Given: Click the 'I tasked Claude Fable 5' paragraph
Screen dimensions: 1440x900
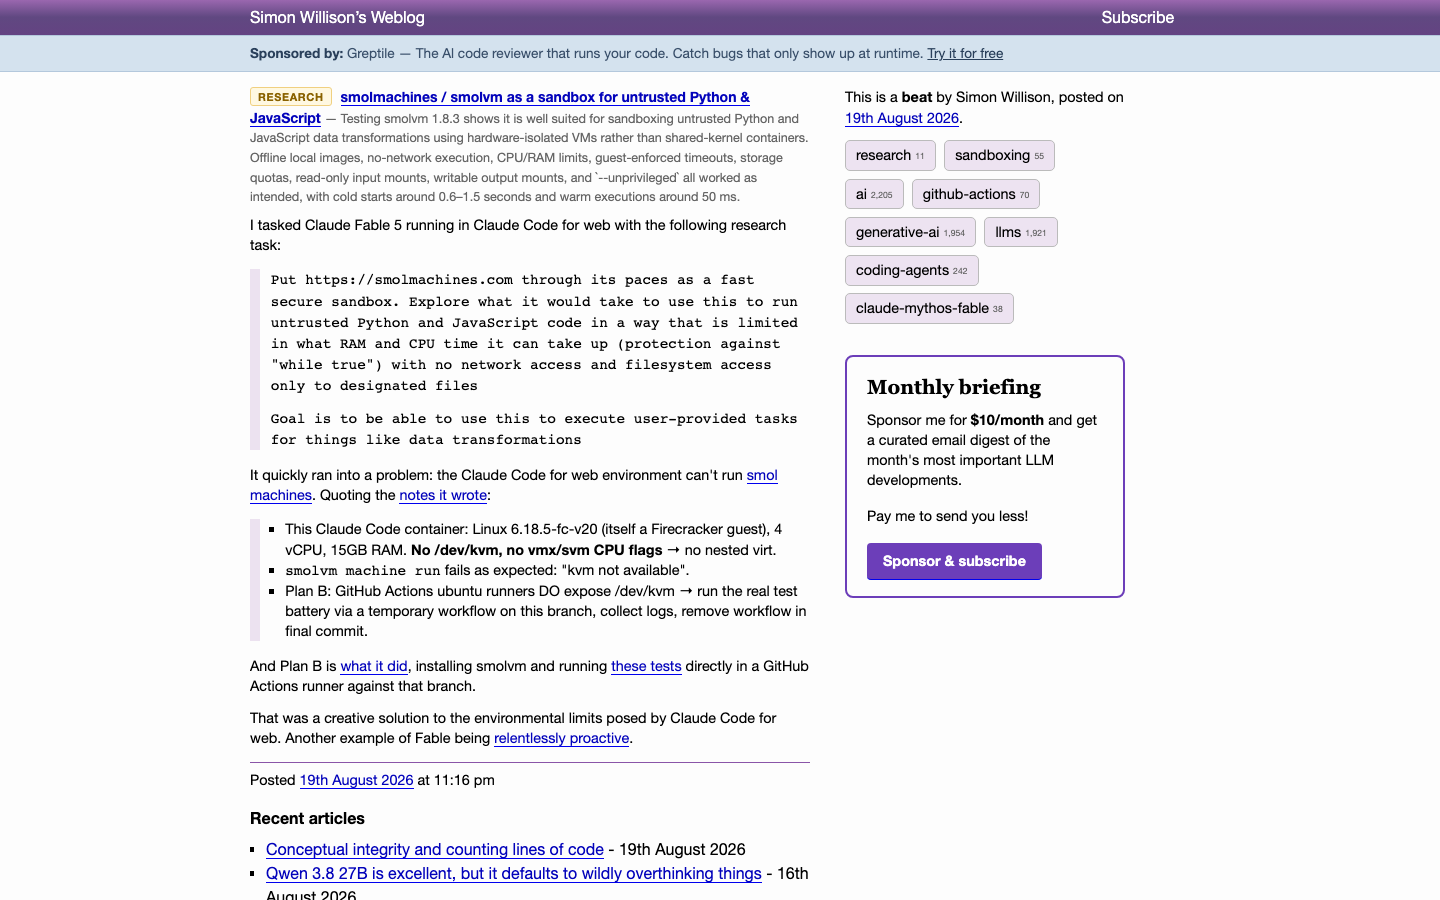Looking at the screenshot, I should tap(518, 235).
